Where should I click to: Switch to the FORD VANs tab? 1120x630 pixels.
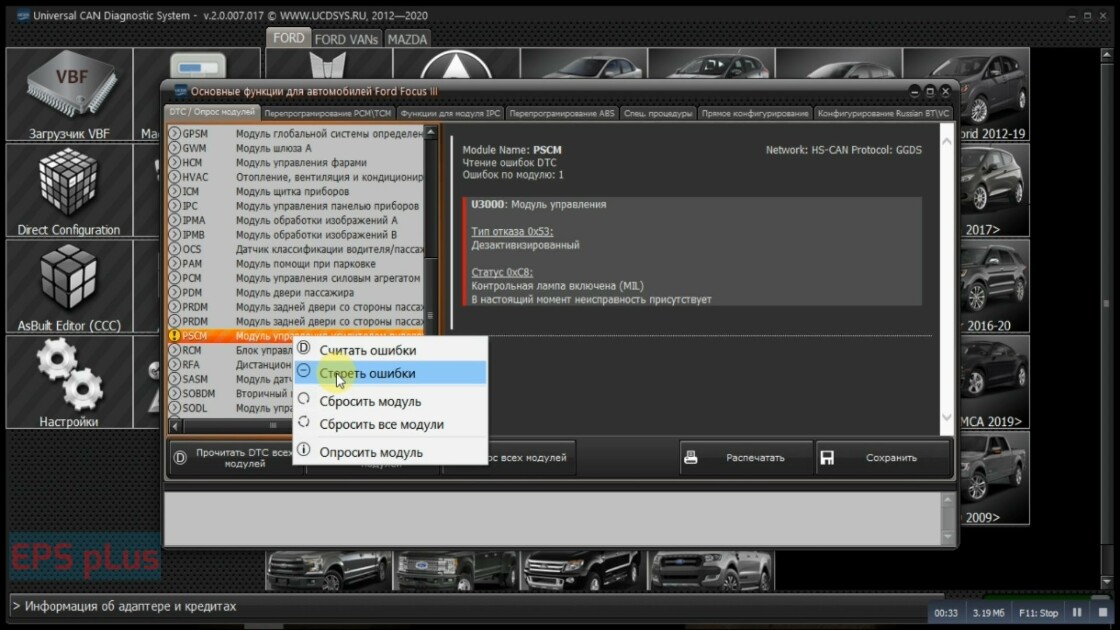click(346, 39)
